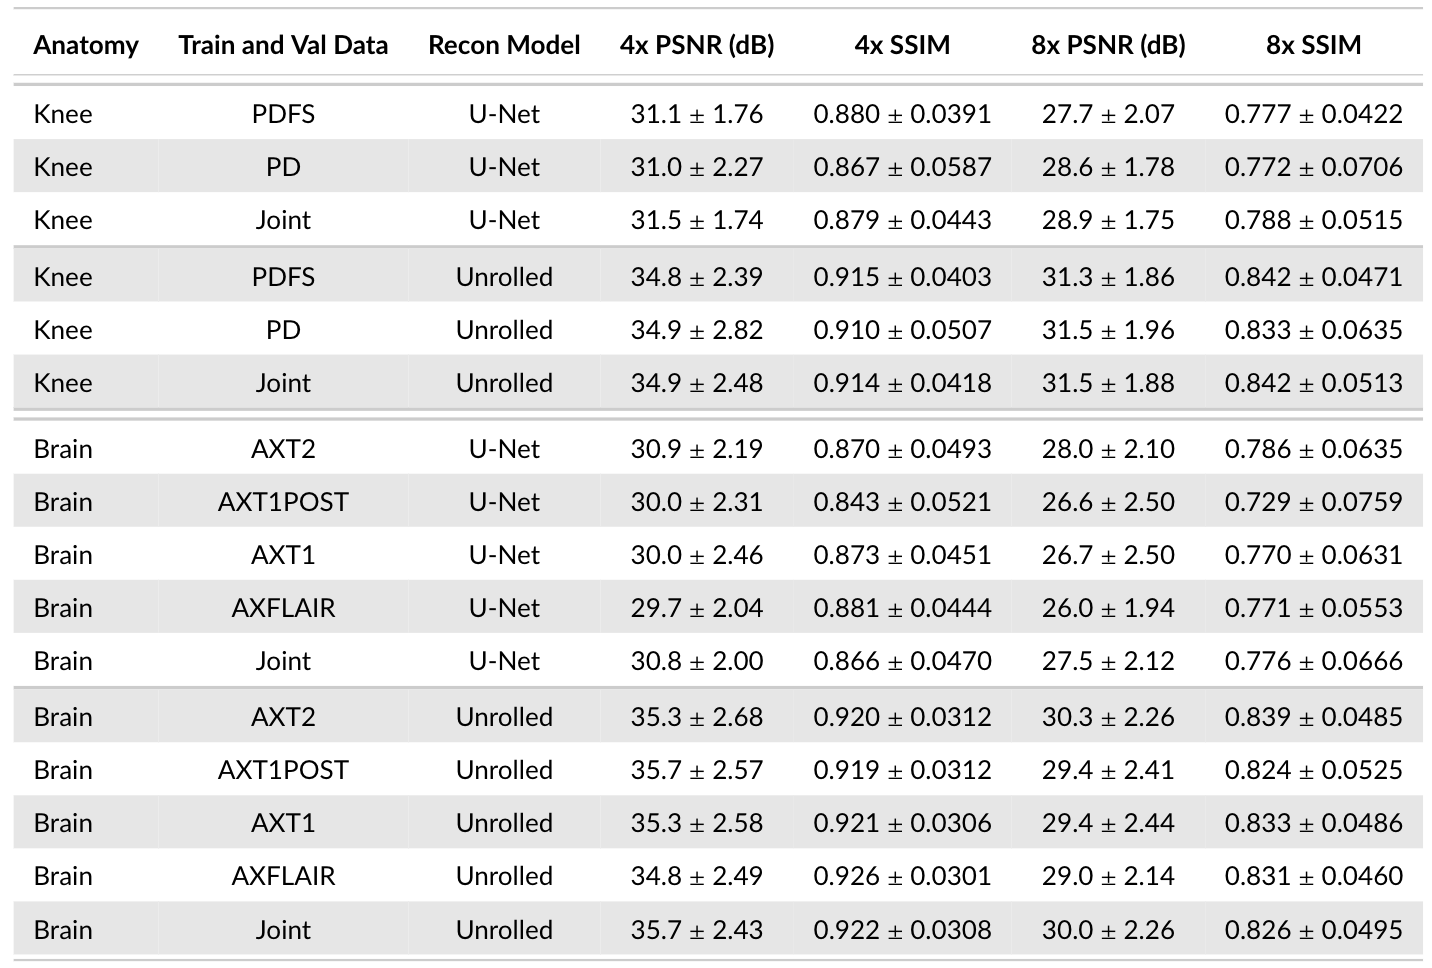Select the 35.7 ± 2.43 cell
1432x968 pixels.
(697, 930)
